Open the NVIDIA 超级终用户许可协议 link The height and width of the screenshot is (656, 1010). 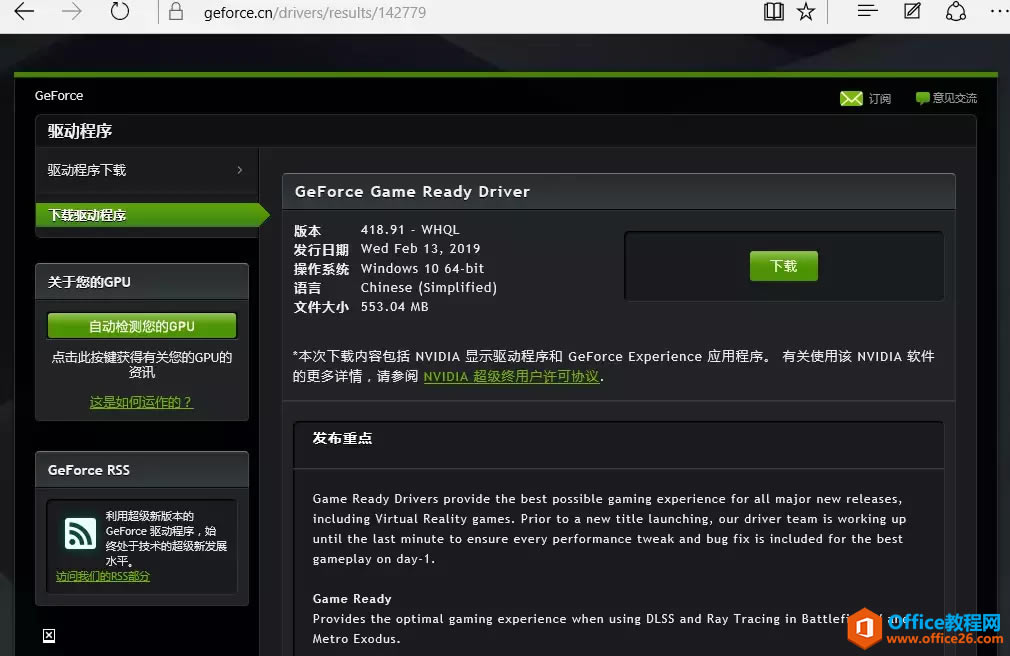(x=511, y=376)
